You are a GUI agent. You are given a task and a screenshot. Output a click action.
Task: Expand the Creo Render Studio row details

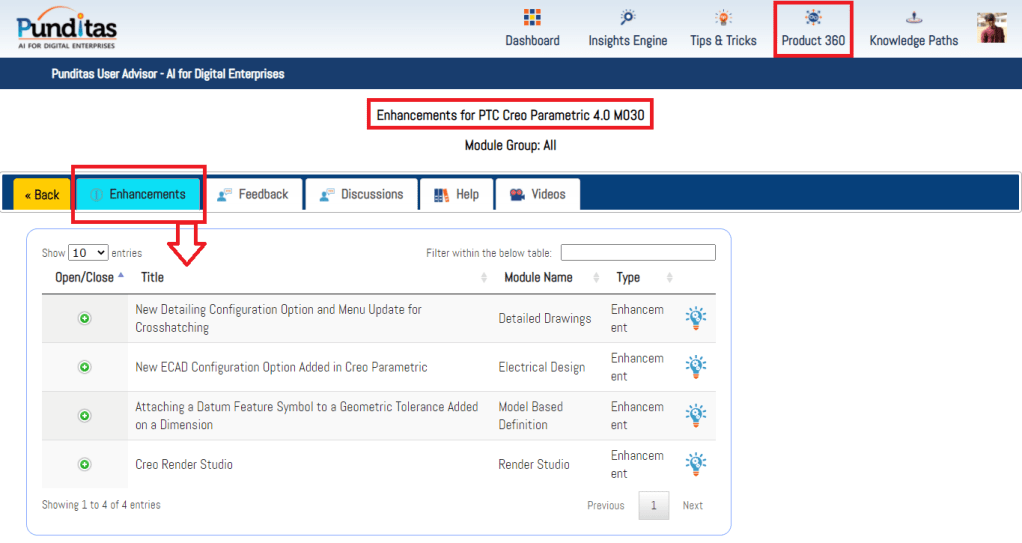85,464
